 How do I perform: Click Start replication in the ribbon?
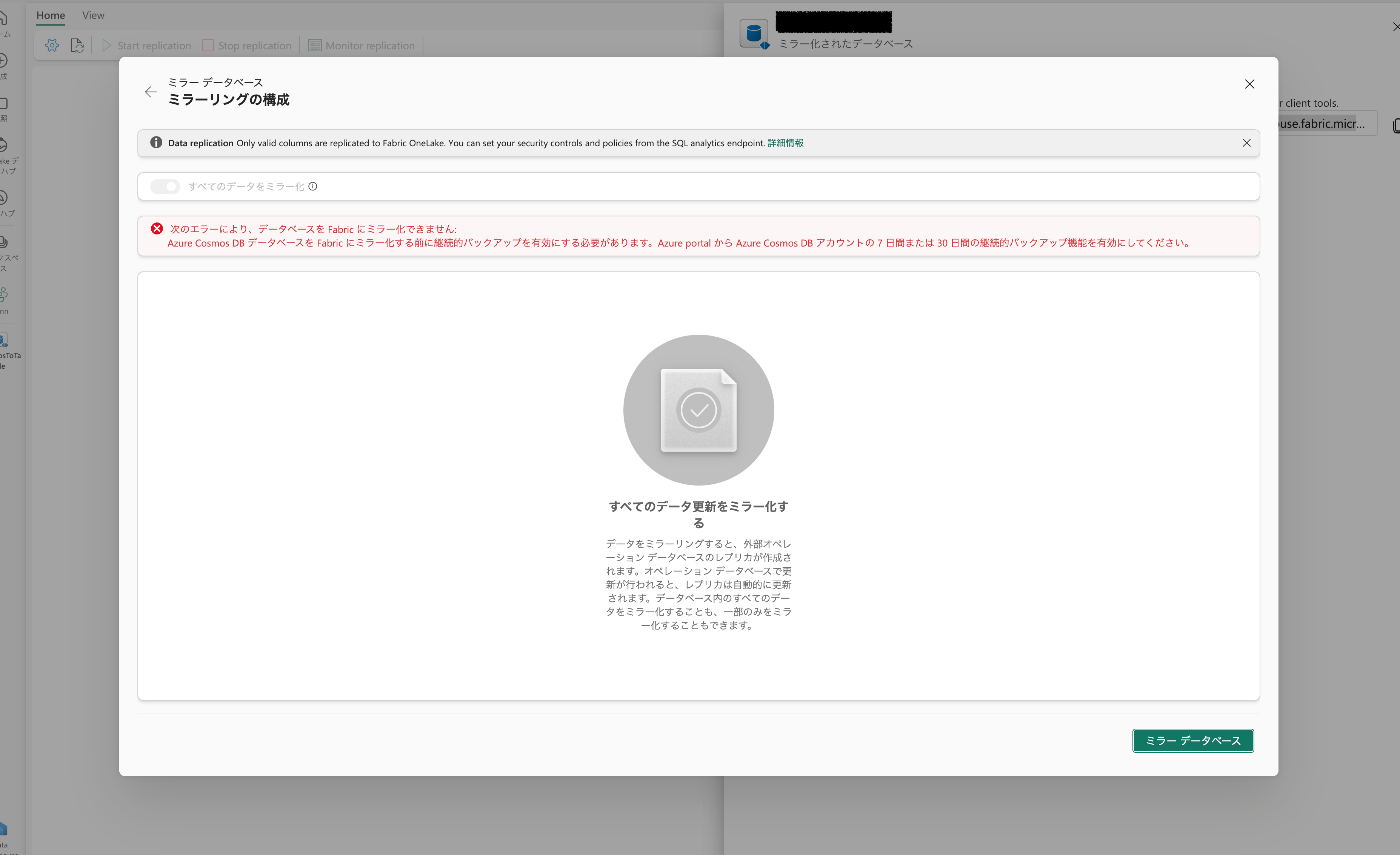[x=146, y=45]
